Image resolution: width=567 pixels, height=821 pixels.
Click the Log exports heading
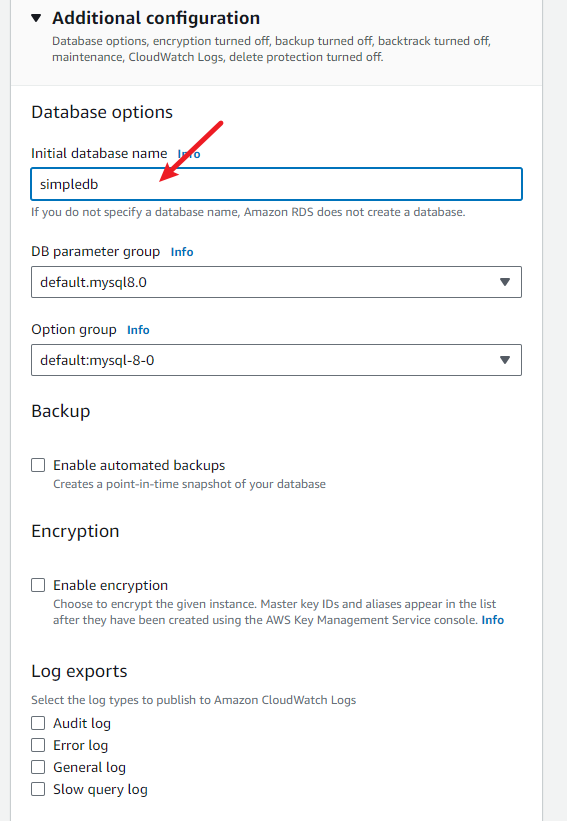pyautogui.click(x=79, y=671)
